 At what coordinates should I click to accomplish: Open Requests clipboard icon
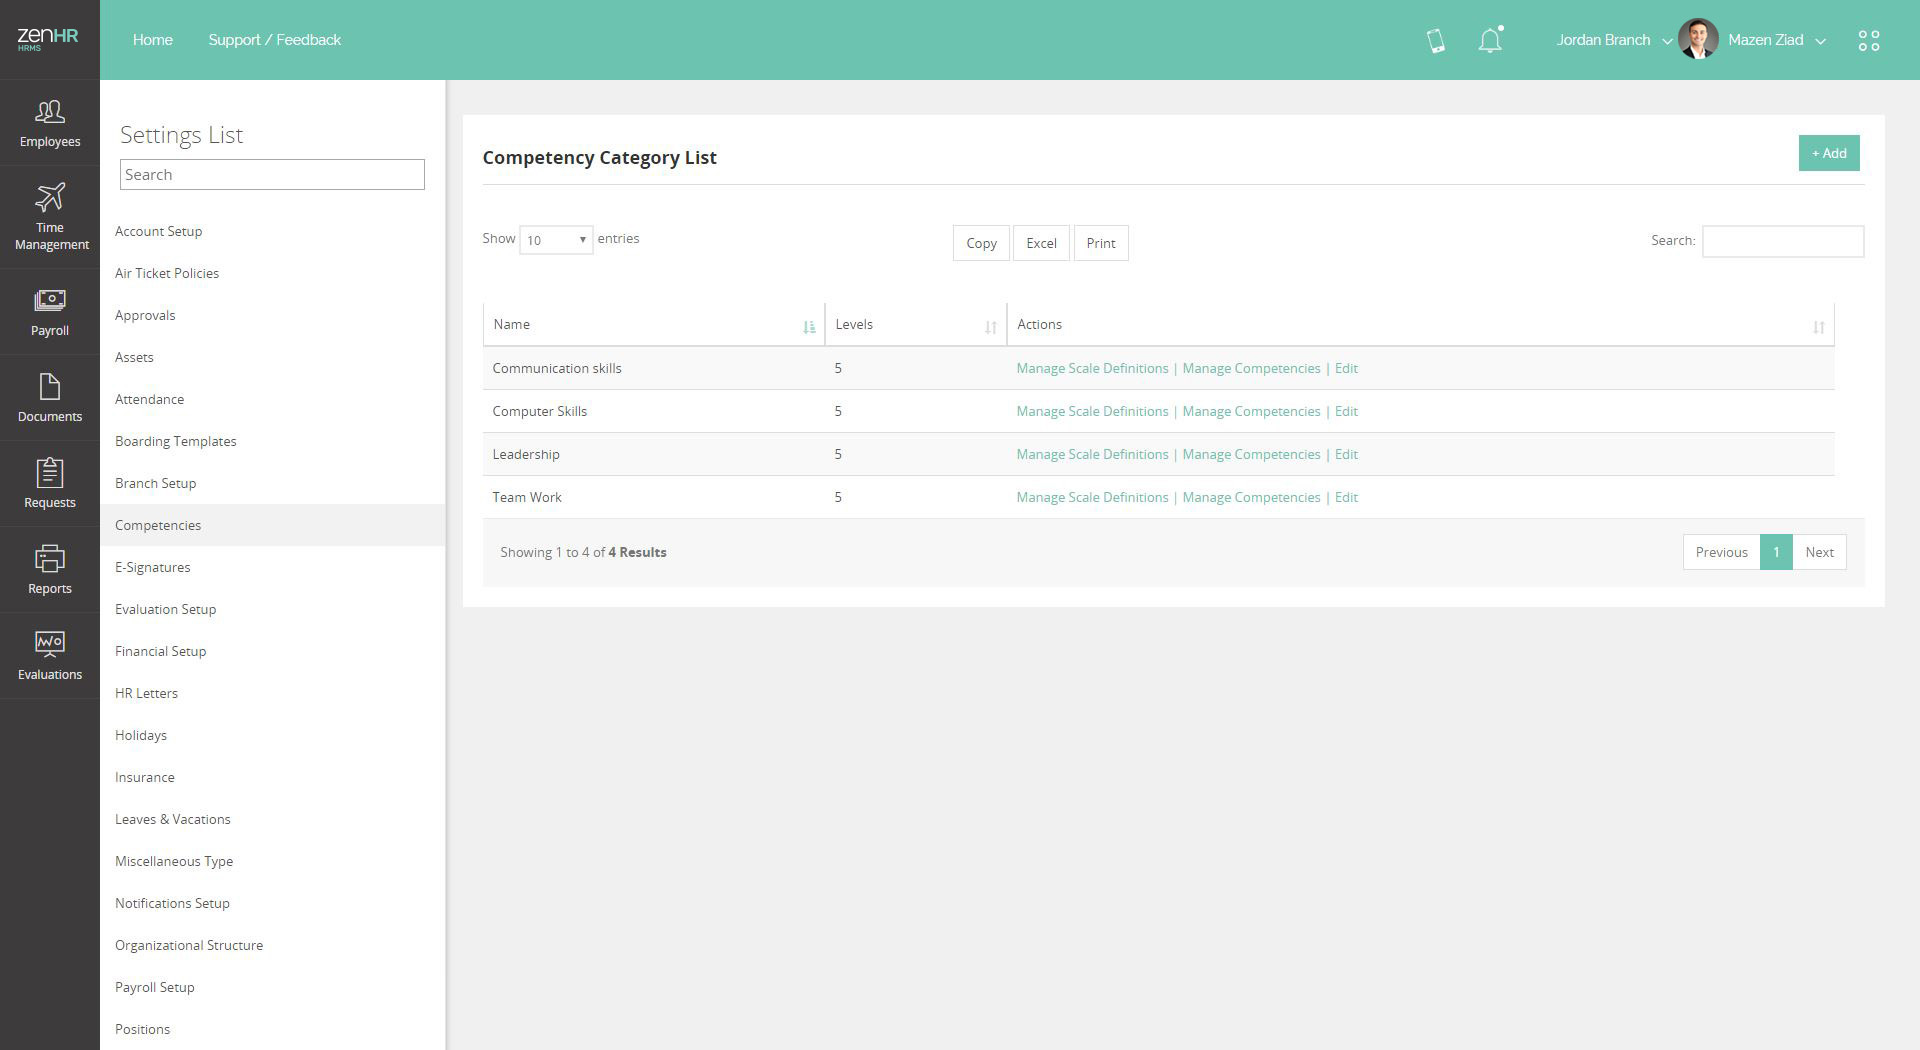pos(49,473)
